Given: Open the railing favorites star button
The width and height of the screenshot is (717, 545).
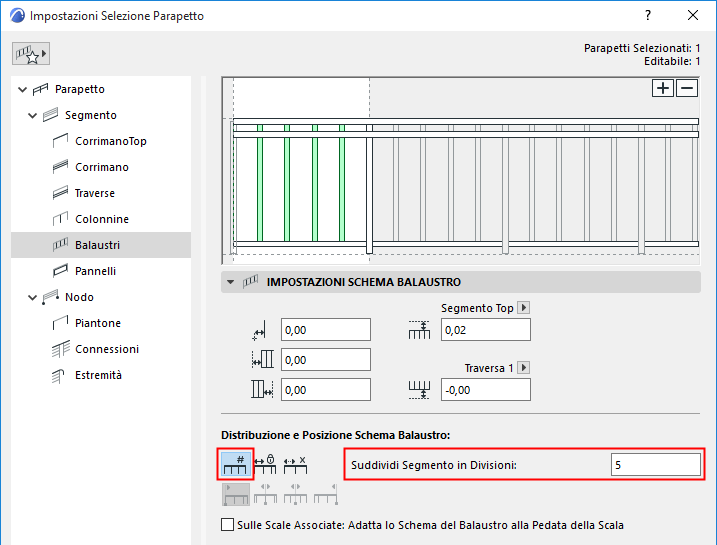Looking at the screenshot, I should (x=31, y=53).
